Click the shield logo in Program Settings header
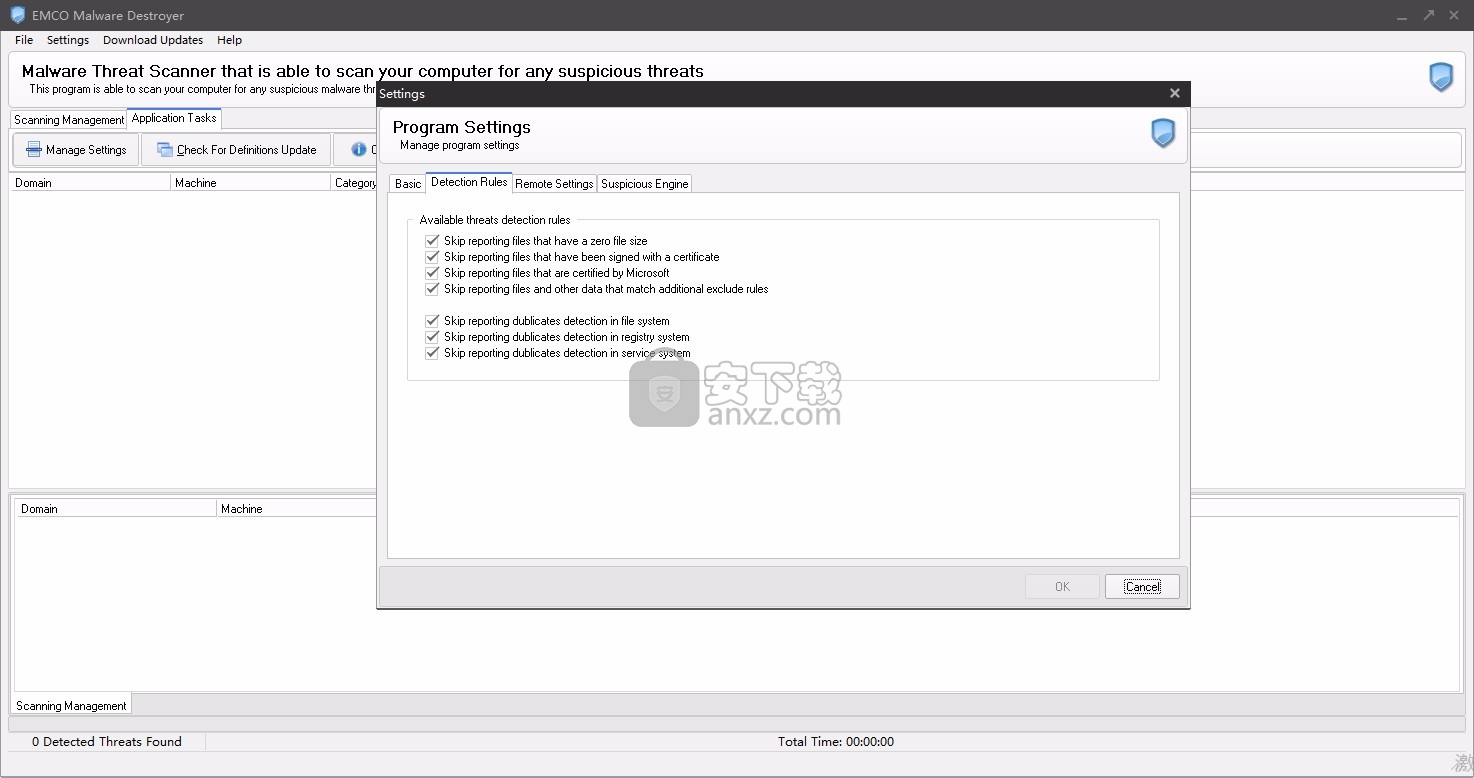This screenshot has width=1474, height=778. click(1163, 133)
